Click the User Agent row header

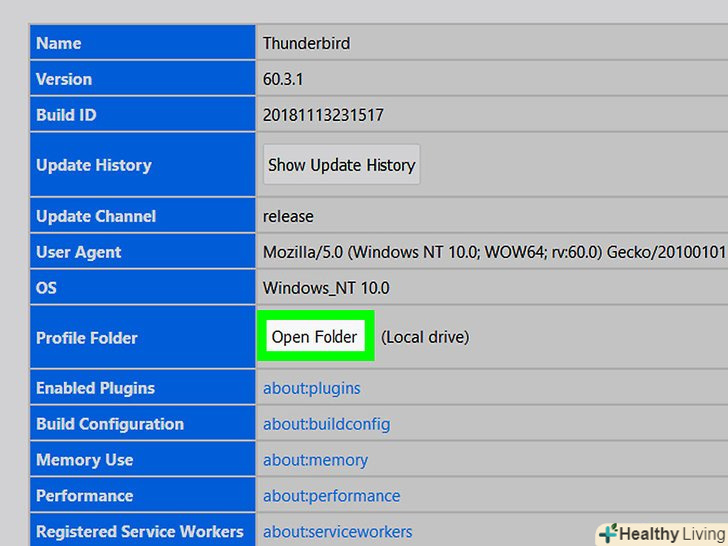point(143,251)
